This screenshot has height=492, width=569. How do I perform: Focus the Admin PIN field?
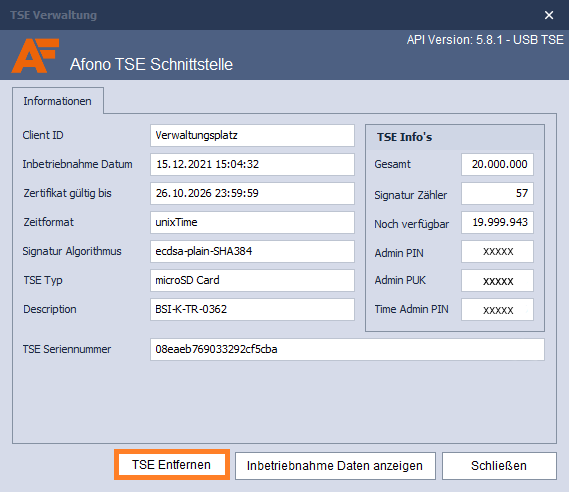coord(497,251)
